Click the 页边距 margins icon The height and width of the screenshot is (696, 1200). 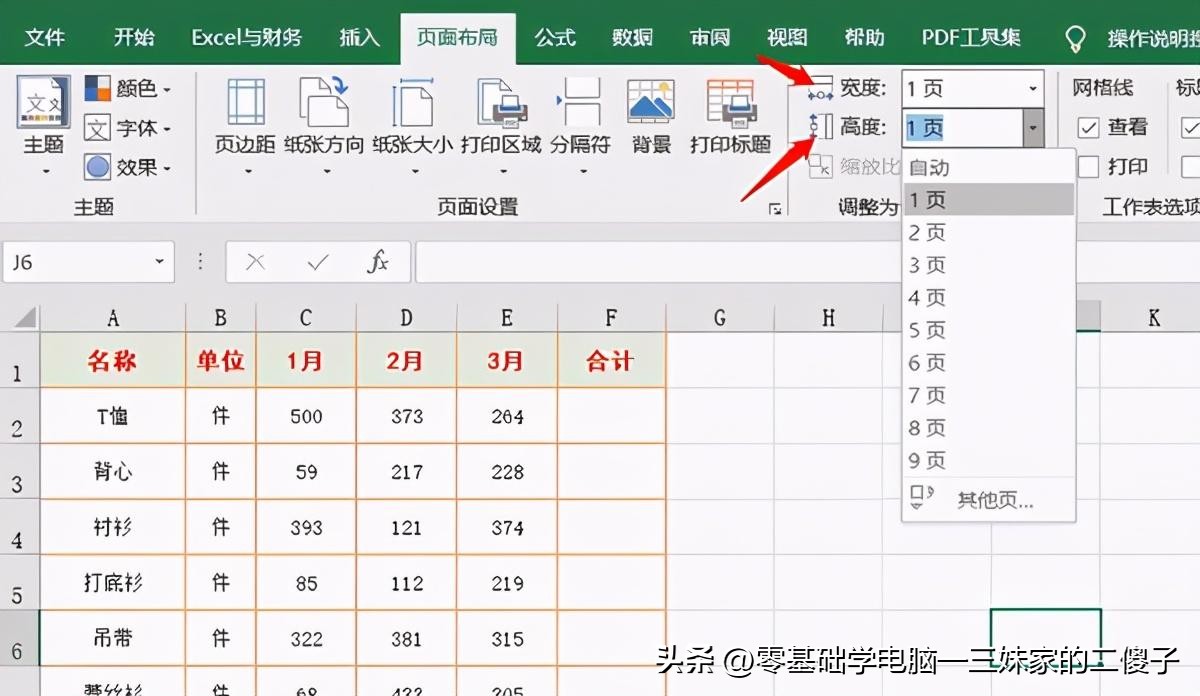[x=245, y=105]
